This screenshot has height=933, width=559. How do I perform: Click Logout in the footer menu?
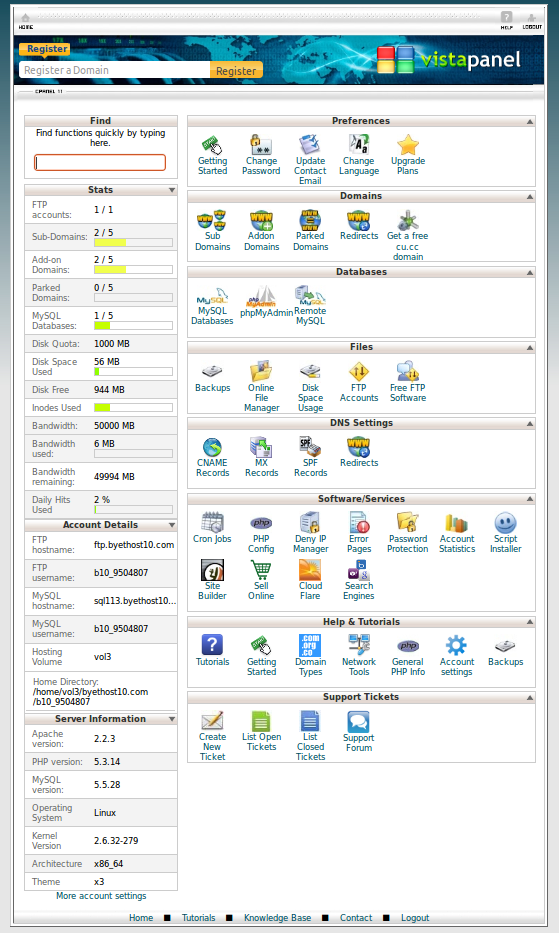415,918
